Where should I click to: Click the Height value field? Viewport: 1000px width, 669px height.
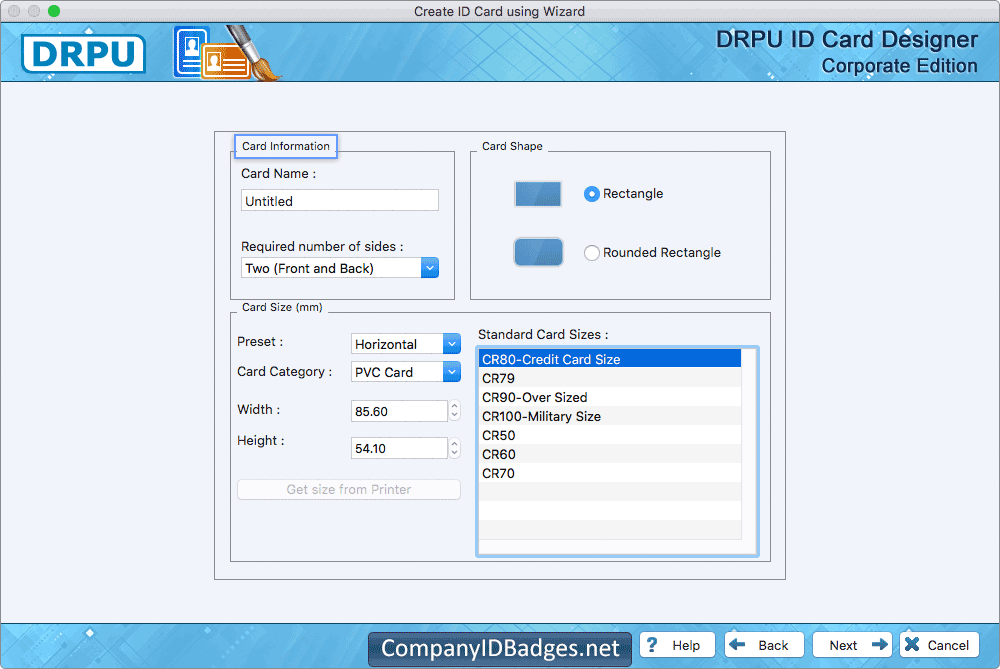point(399,448)
